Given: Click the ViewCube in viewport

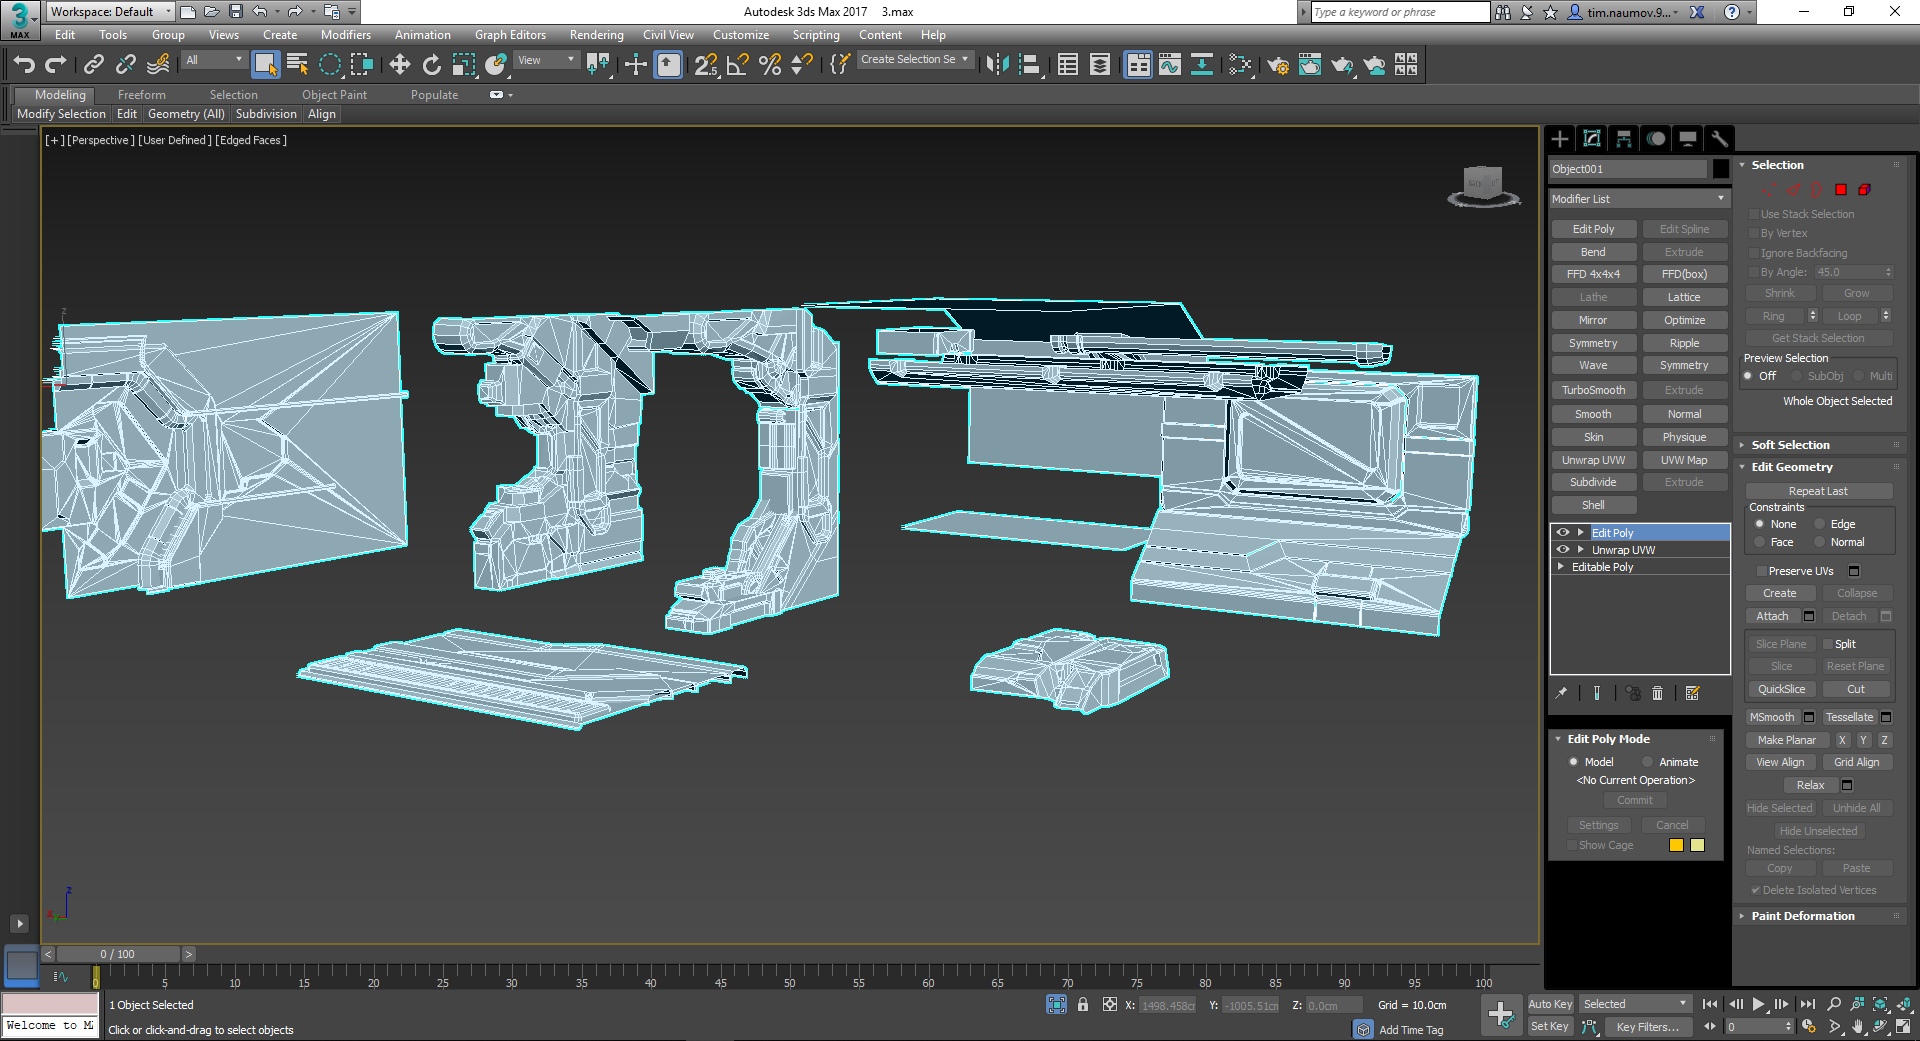Looking at the screenshot, I should coord(1484,185).
